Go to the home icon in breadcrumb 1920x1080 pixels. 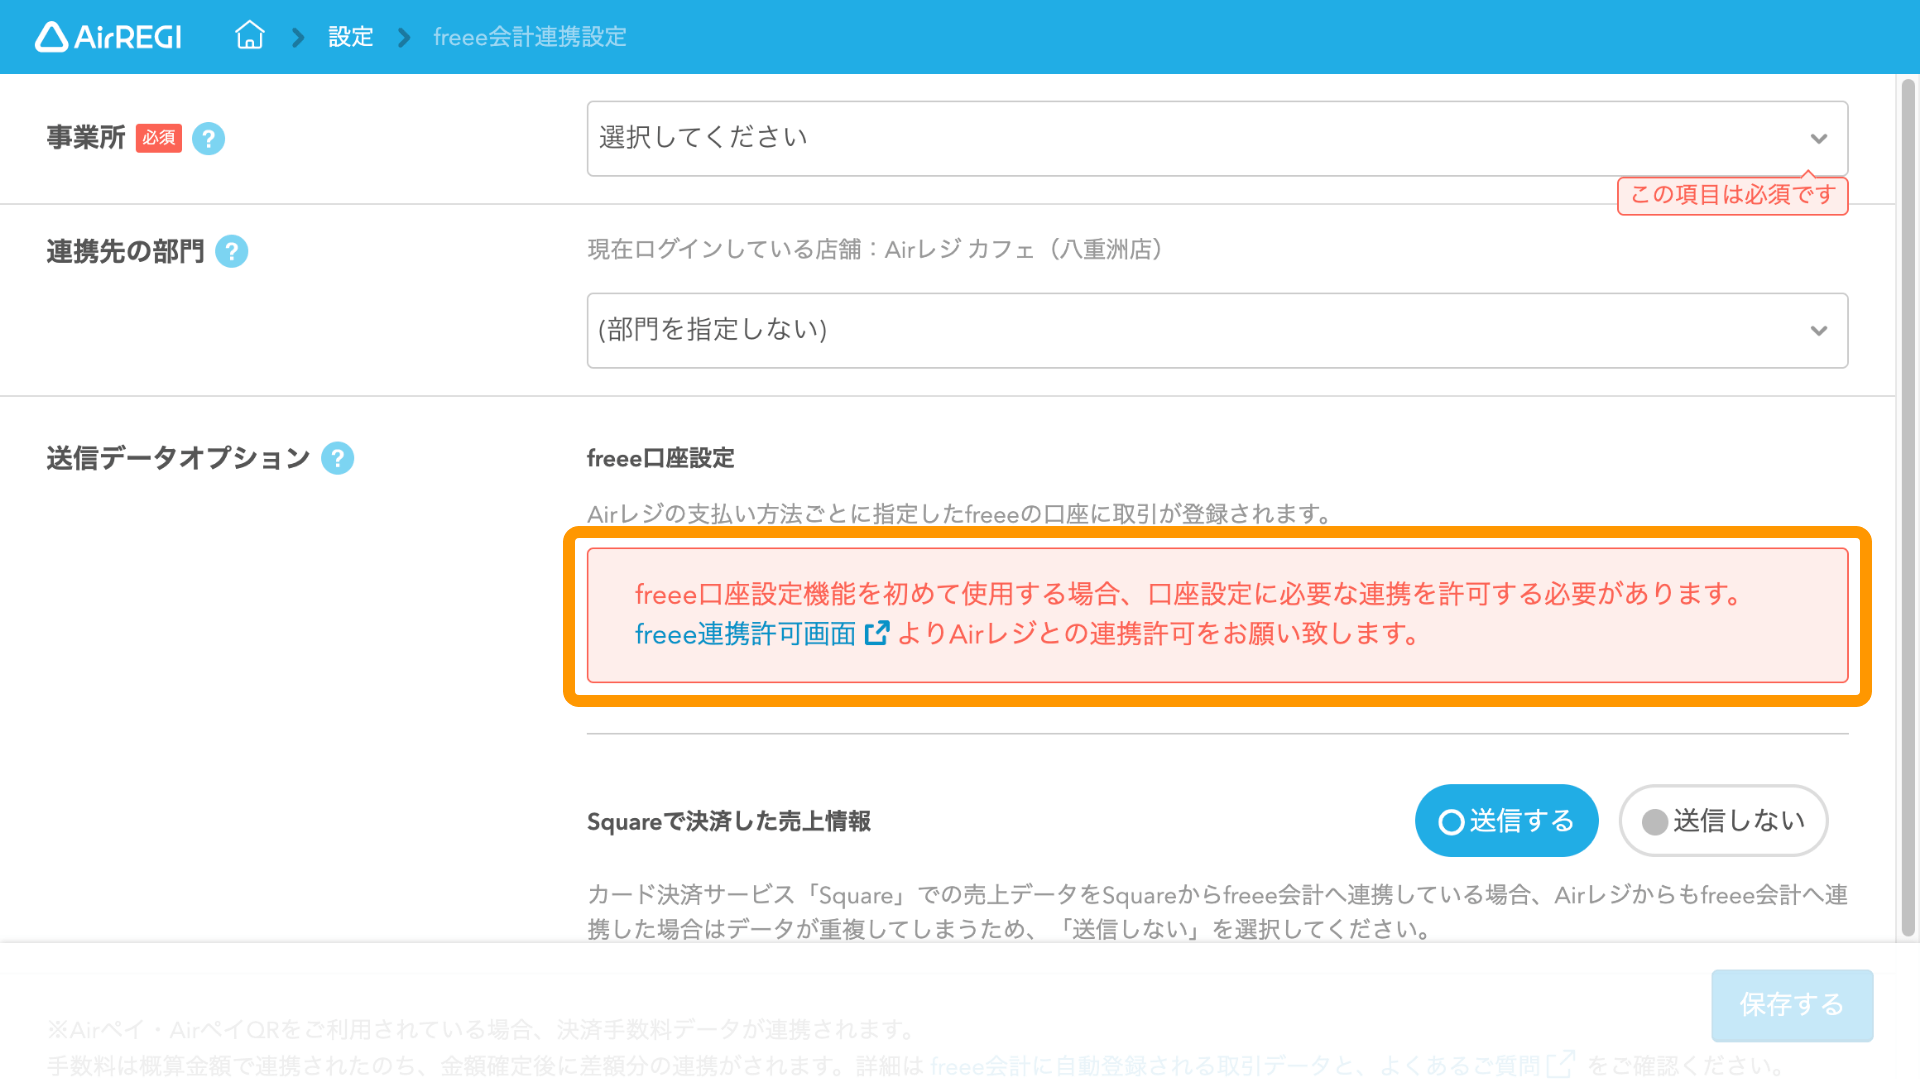pyautogui.click(x=250, y=36)
